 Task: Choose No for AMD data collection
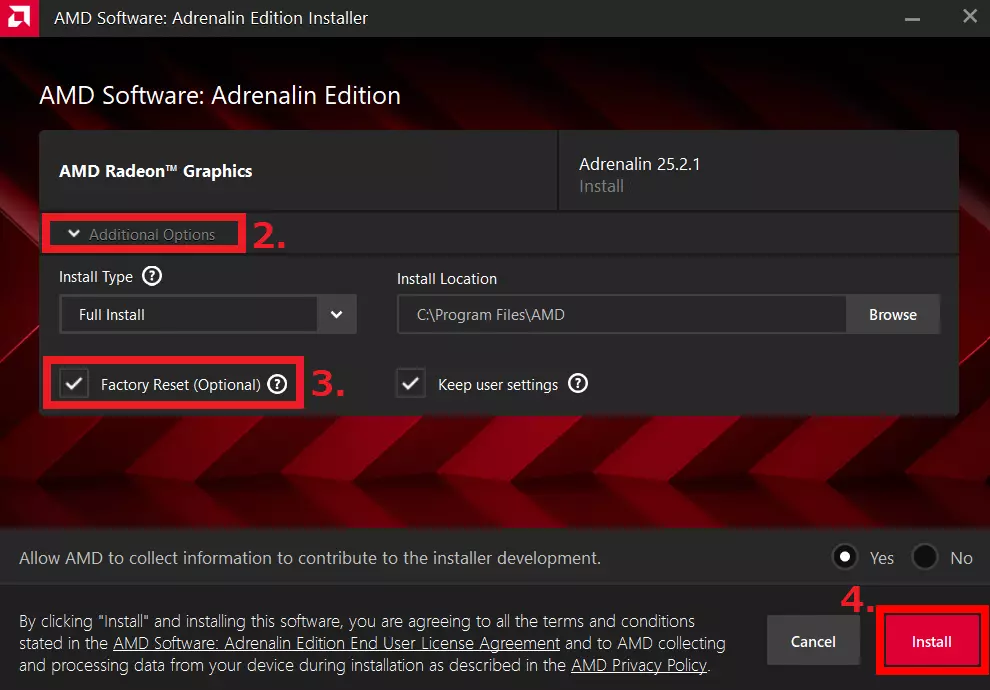pyautogui.click(x=925, y=557)
